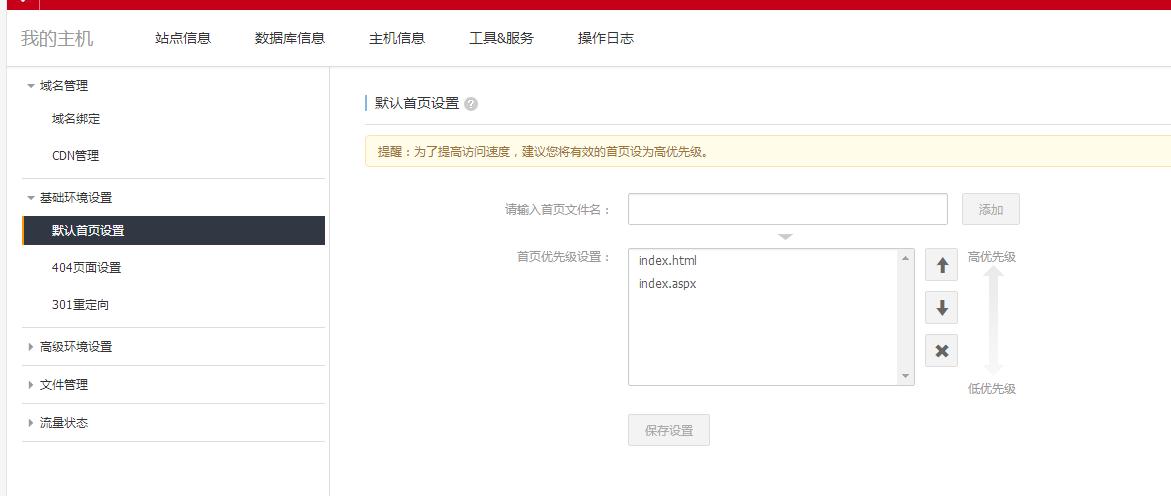The width and height of the screenshot is (1171, 496).
Task: Open the 工具&服务 tab
Action: click(501, 38)
